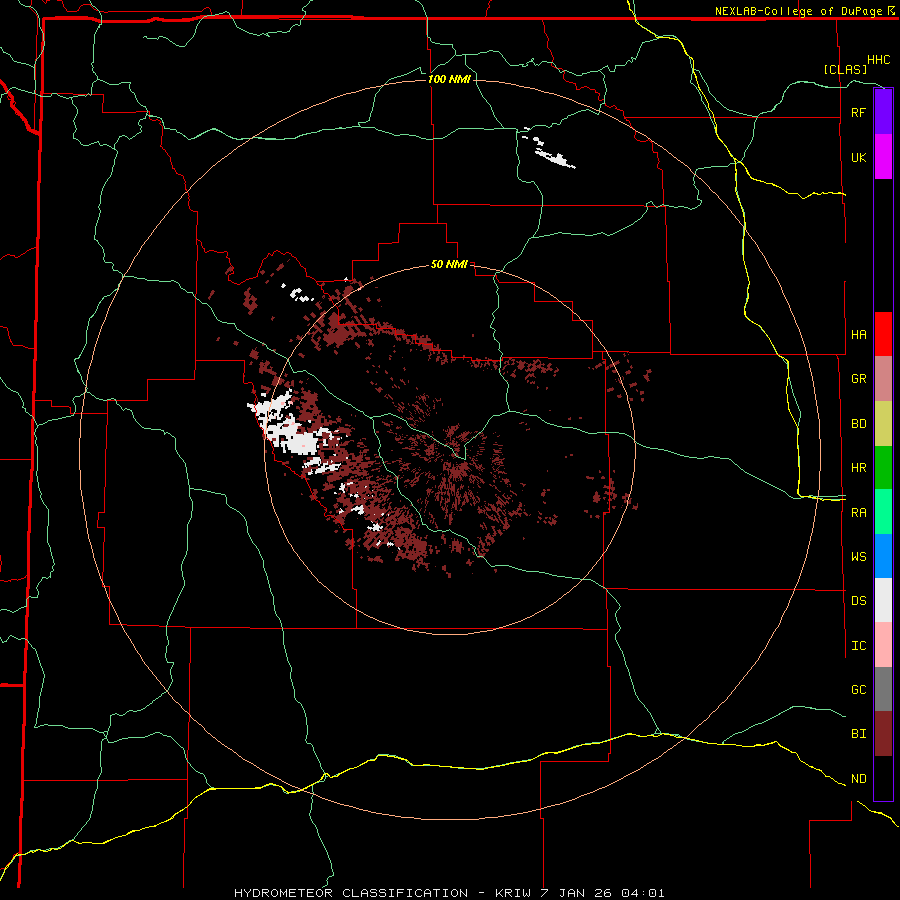Pick the RA light green legend swatch
Image resolution: width=900 pixels, height=900 pixels.
883,511
